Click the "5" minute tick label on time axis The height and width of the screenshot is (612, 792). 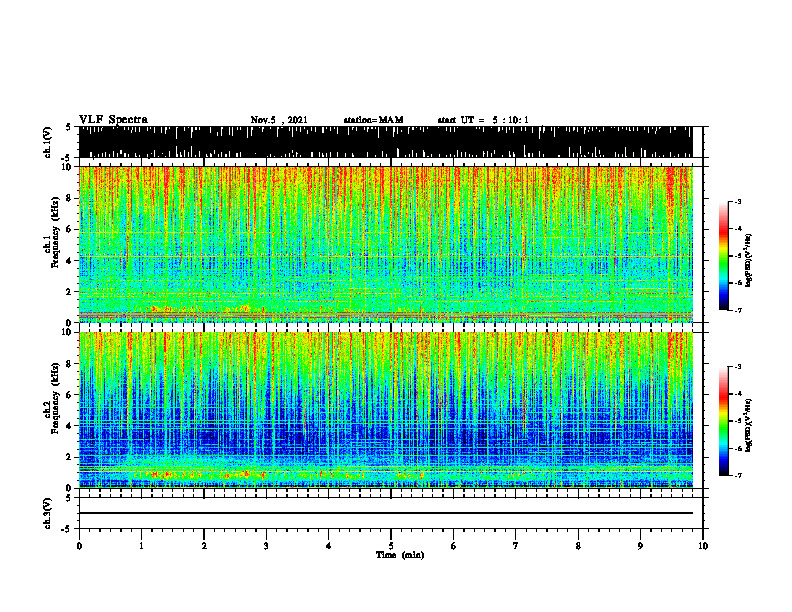pyautogui.click(x=391, y=546)
